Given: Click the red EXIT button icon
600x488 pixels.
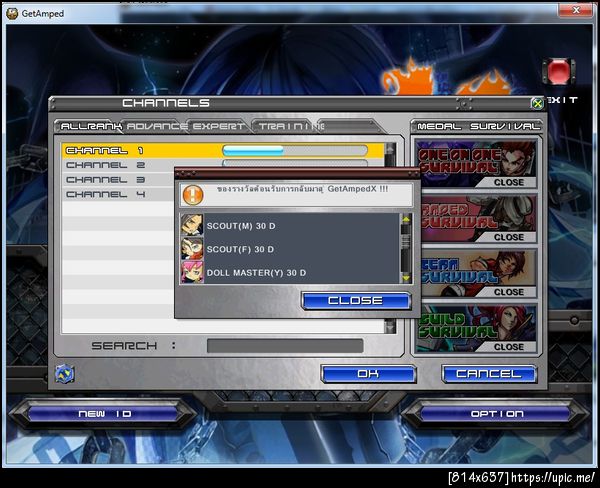Looking at the screenshot, I should (559, 72).
